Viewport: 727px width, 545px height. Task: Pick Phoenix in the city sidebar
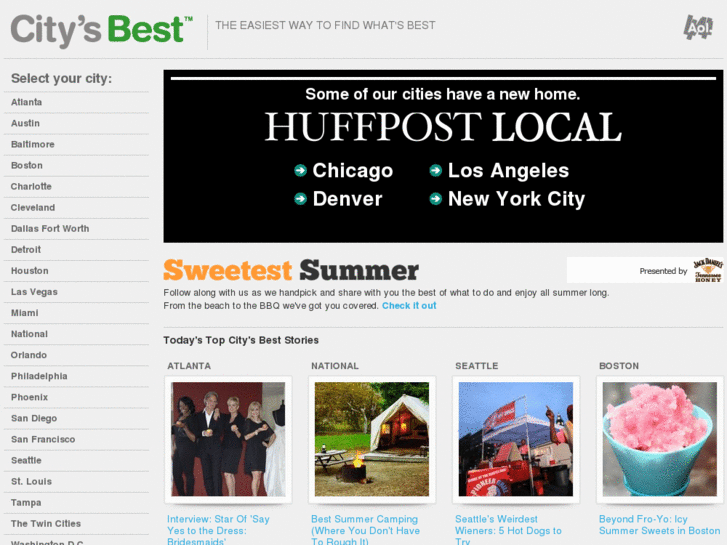(x=30, y=398)
